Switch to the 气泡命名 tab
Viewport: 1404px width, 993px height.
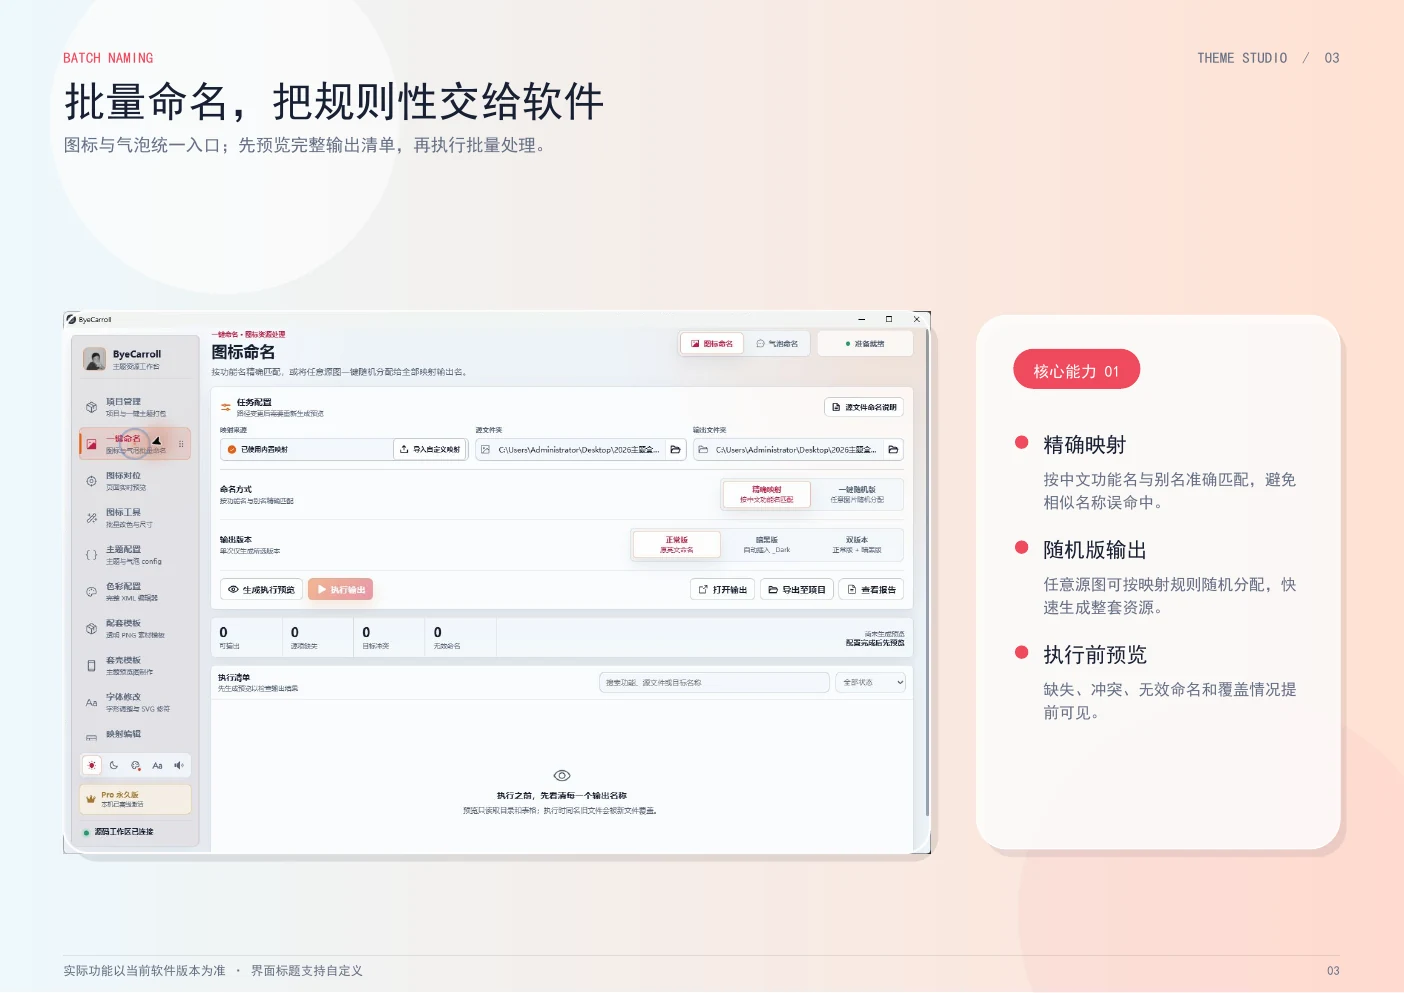(x=778, y=344)
